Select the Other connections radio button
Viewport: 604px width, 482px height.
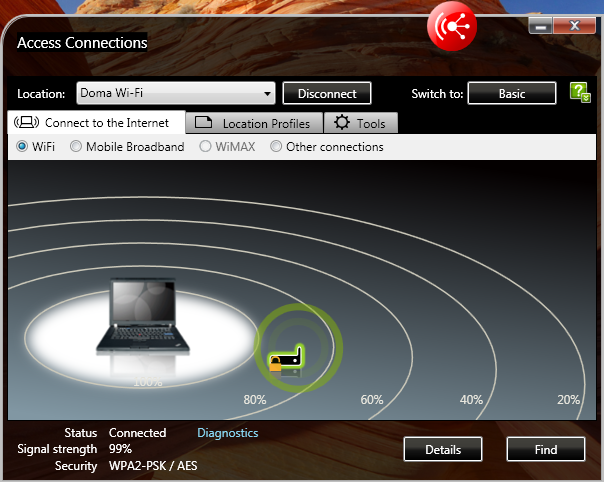click(x=276, y=147)
